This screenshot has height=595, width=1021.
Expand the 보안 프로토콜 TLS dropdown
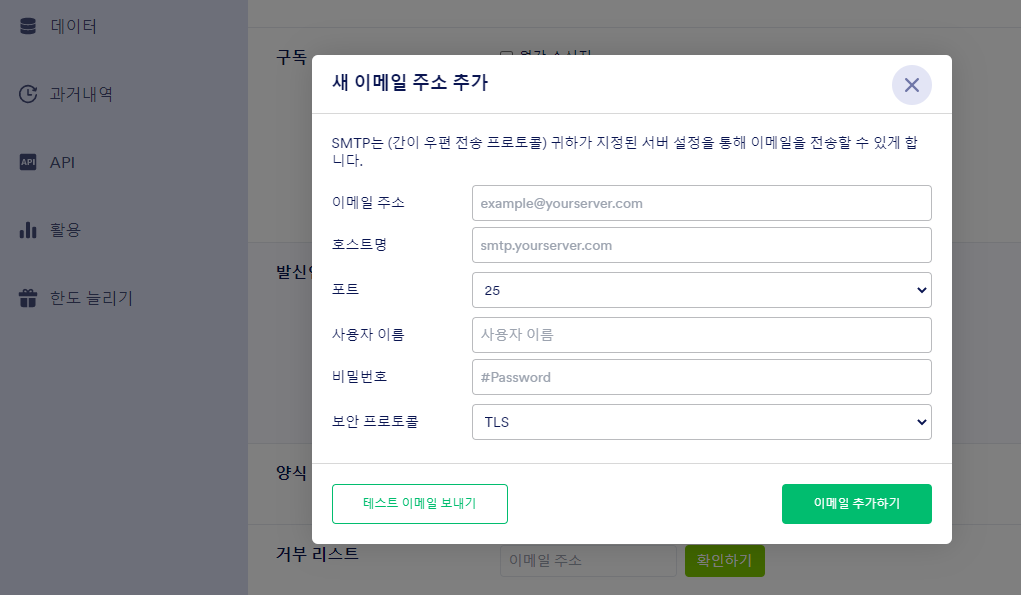(x=701, y=422)
